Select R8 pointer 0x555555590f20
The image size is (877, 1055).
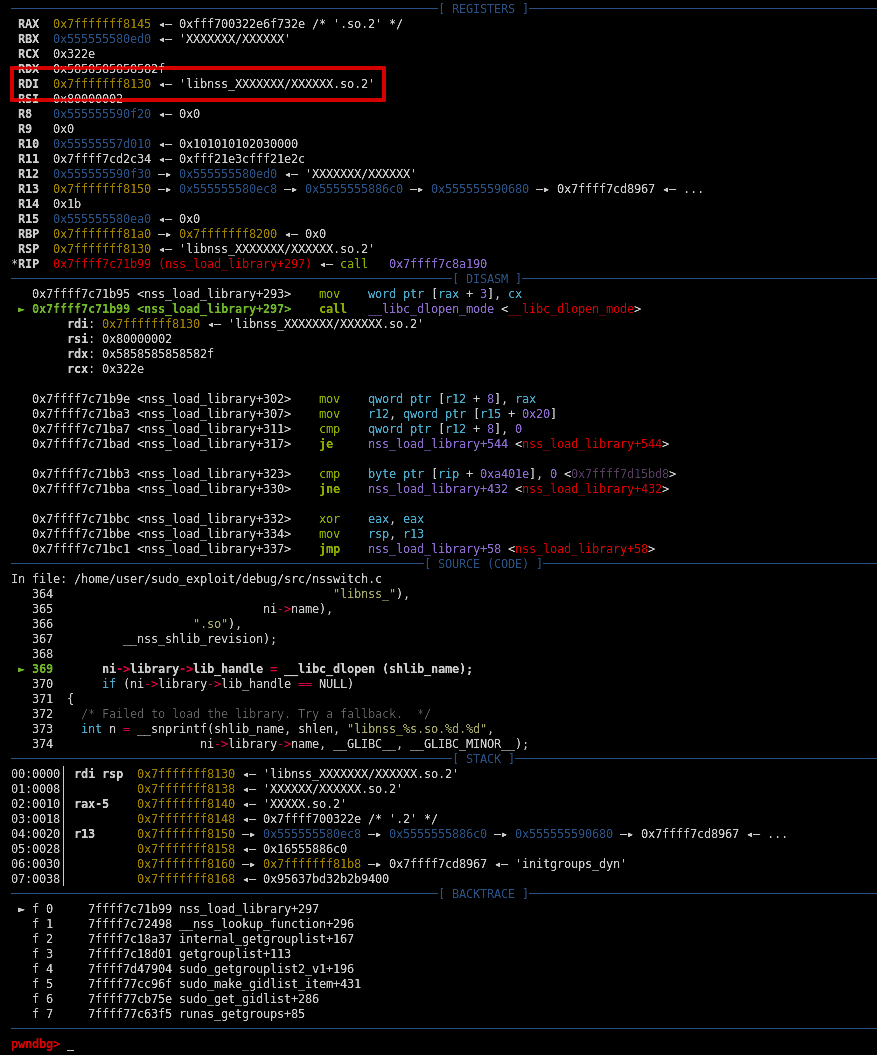pos(102,114)
